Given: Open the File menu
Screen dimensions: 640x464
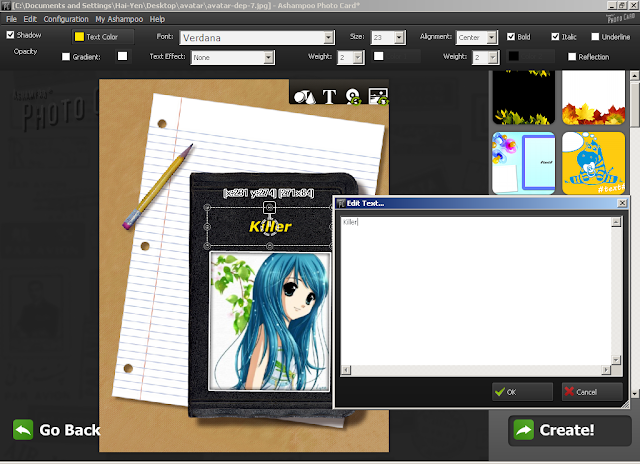Looking at the screenshot, I should click(11, 19).
